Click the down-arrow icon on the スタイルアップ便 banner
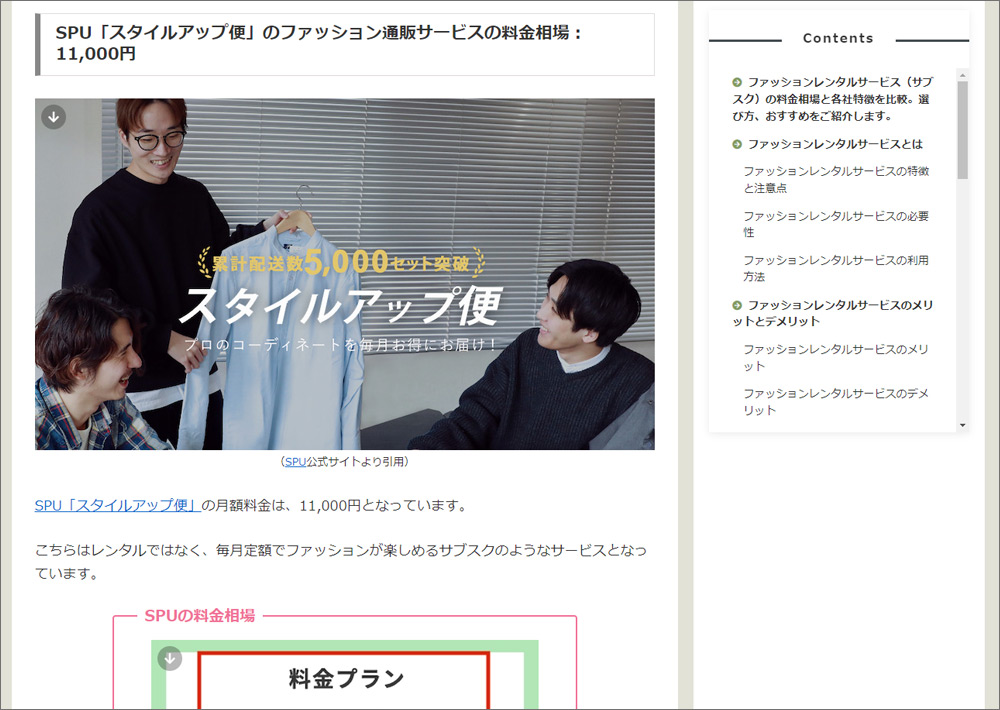This screenshot has height=710, width=1000. (54, 117)
